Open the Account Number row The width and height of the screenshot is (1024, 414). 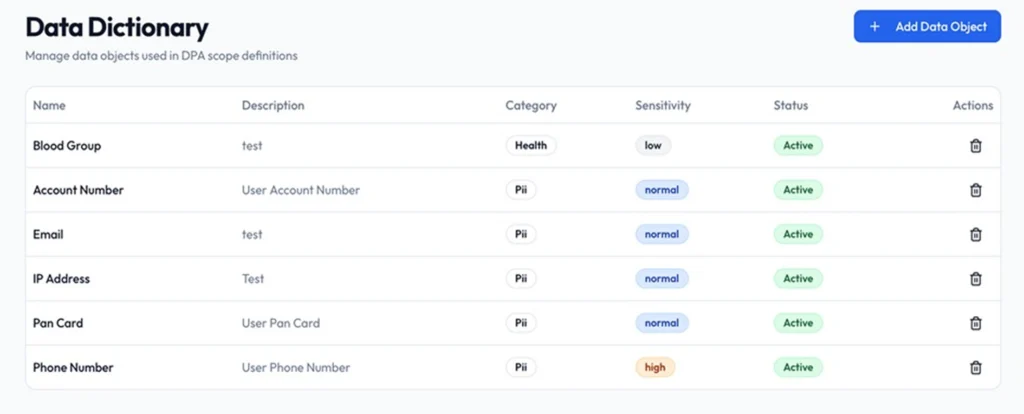pyautogui.click(x=78, y=190)
